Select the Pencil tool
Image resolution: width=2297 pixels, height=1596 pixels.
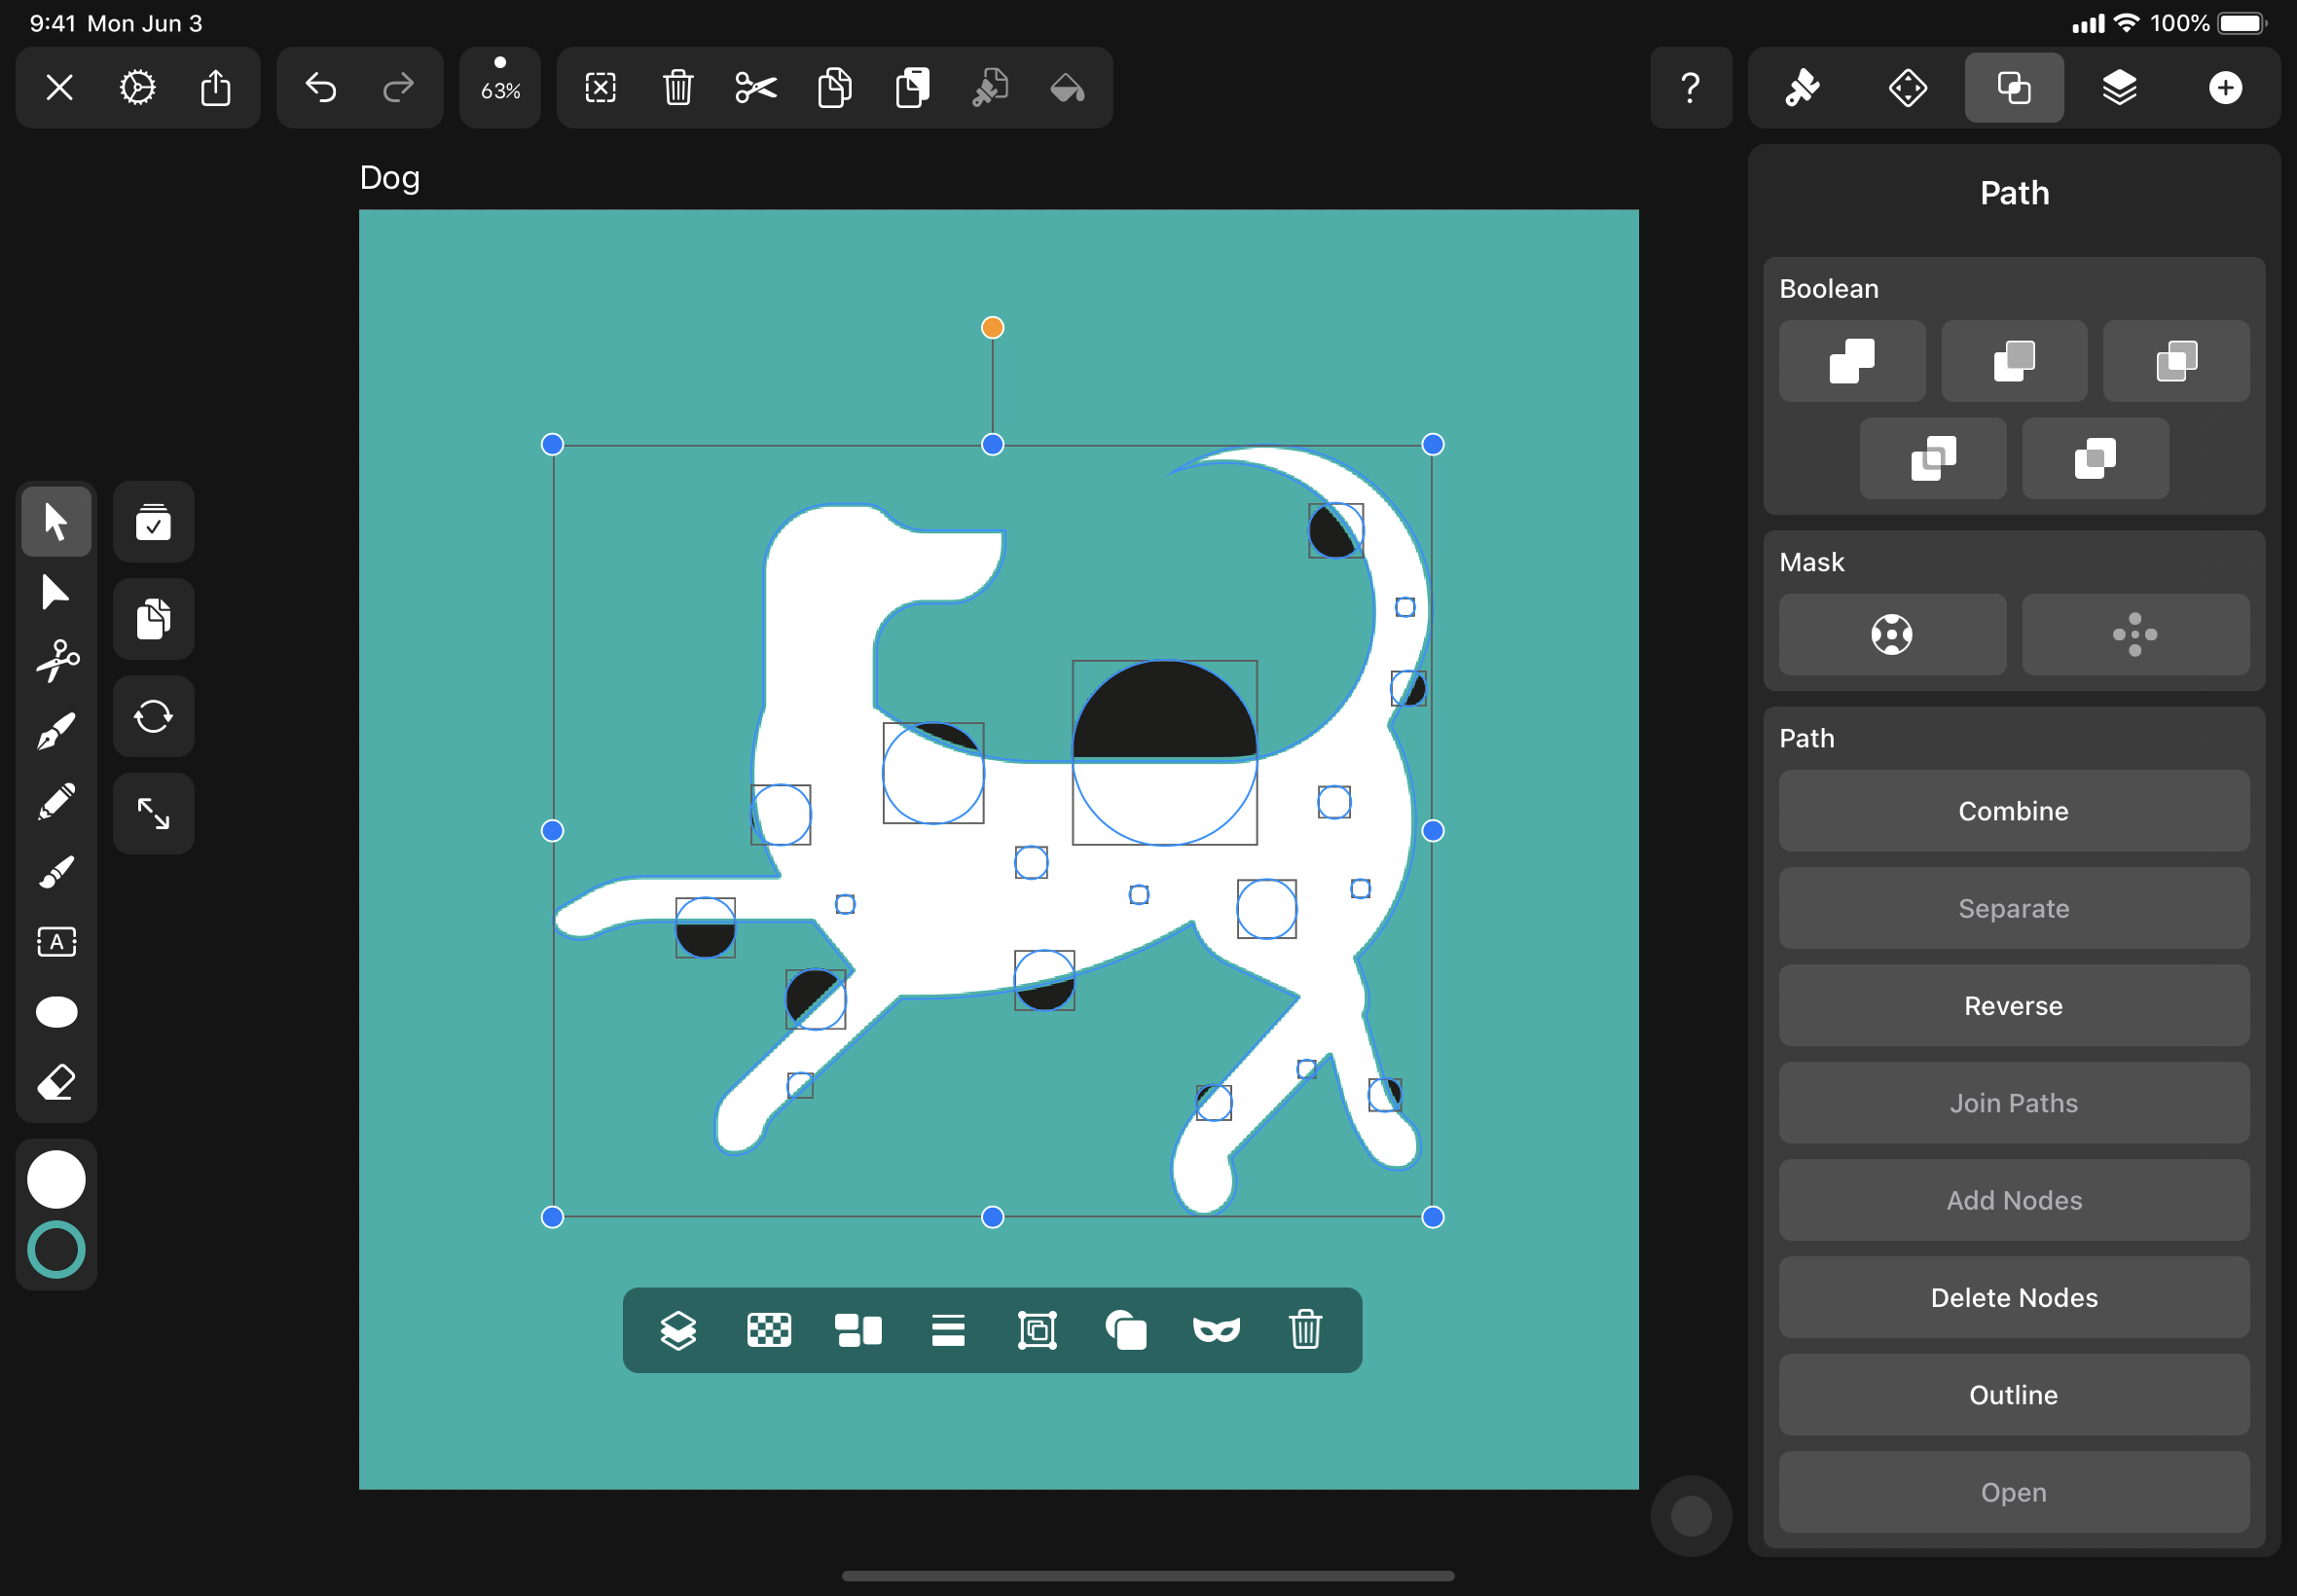coord(56,801)
